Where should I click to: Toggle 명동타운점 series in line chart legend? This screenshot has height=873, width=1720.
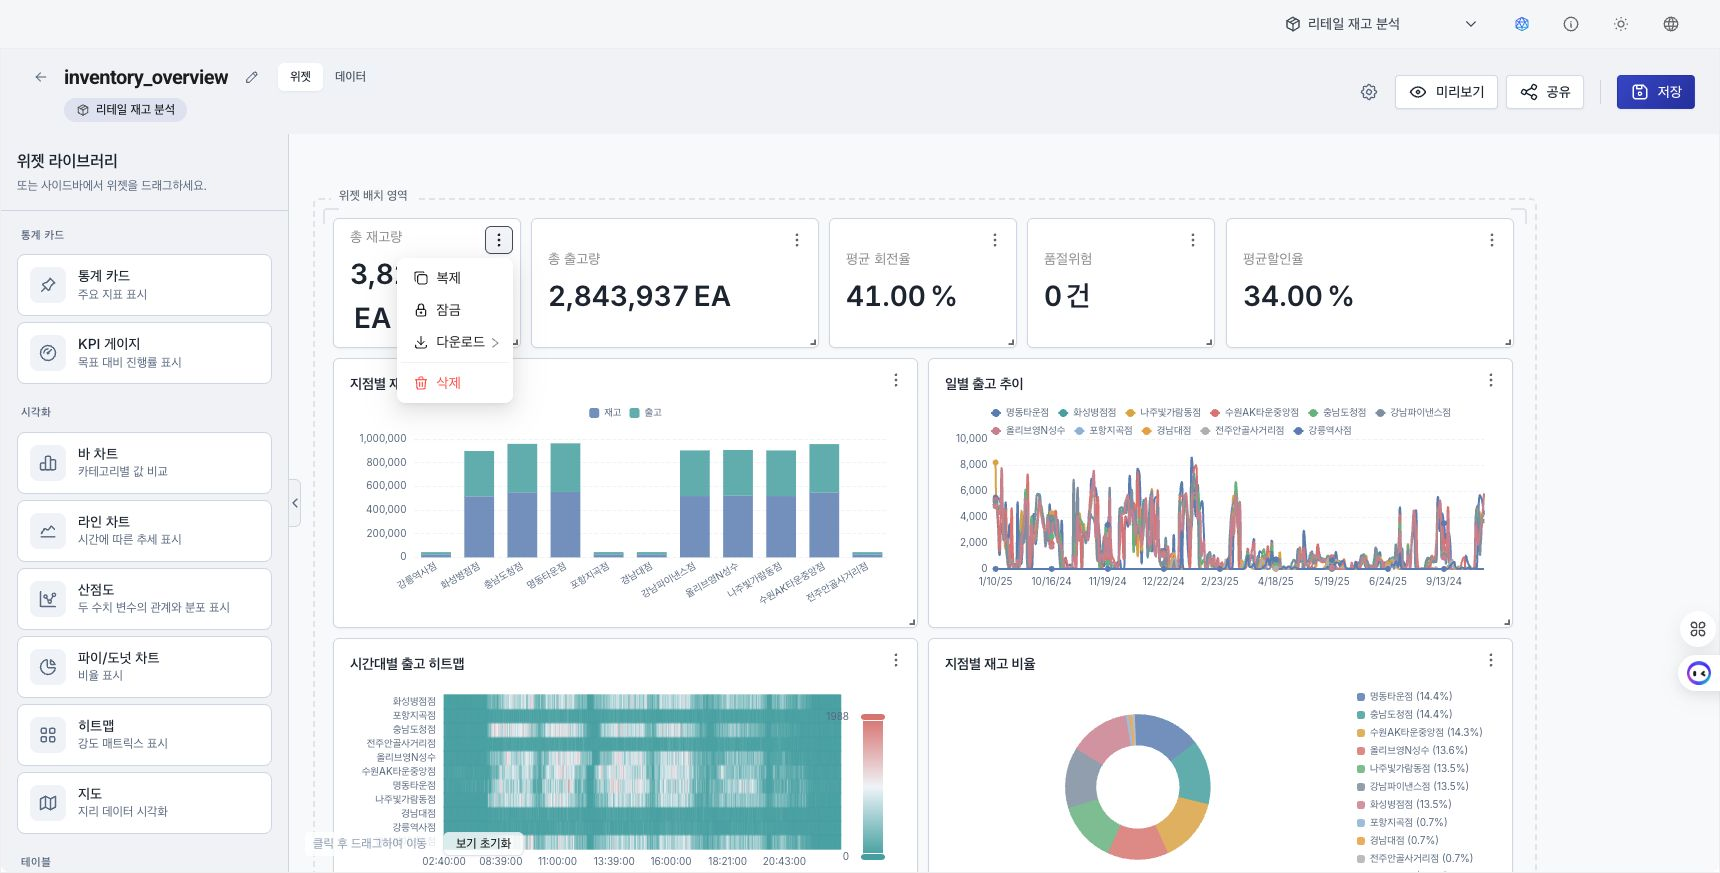(1020, 413)
